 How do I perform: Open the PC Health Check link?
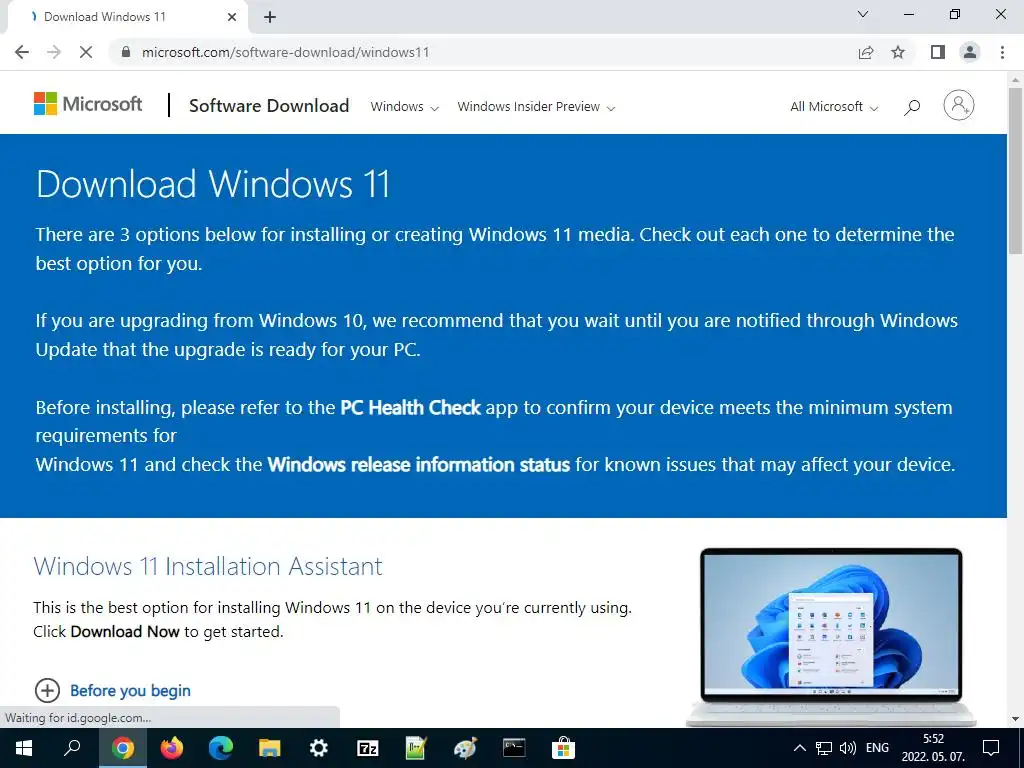point(411,408)
